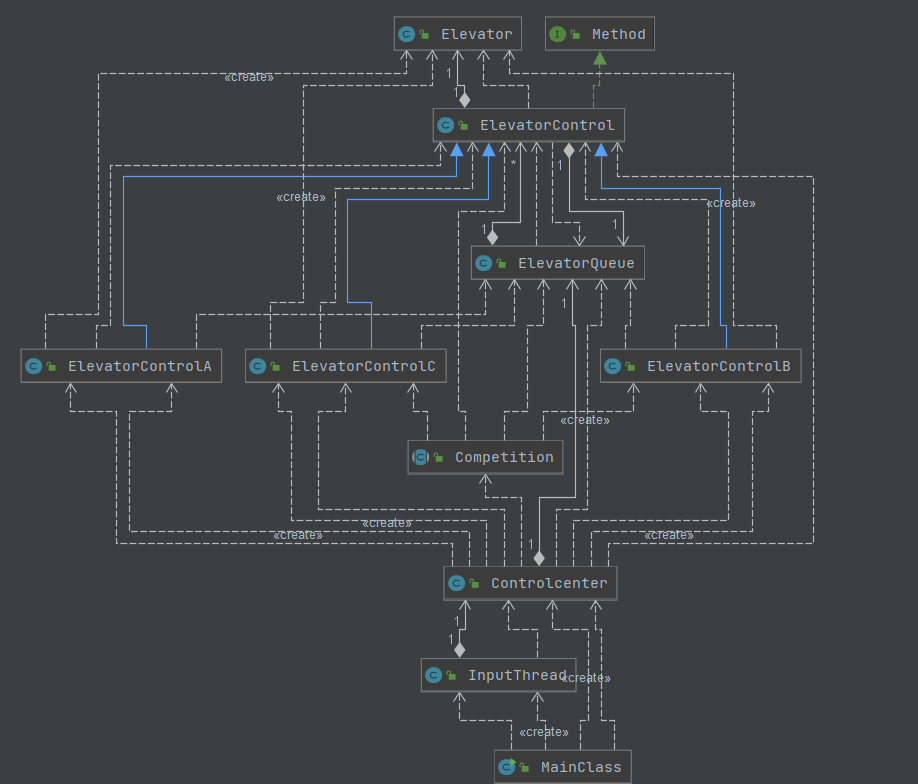
Task: Click the diamond connector above InputThread
Action: (460, 649)
